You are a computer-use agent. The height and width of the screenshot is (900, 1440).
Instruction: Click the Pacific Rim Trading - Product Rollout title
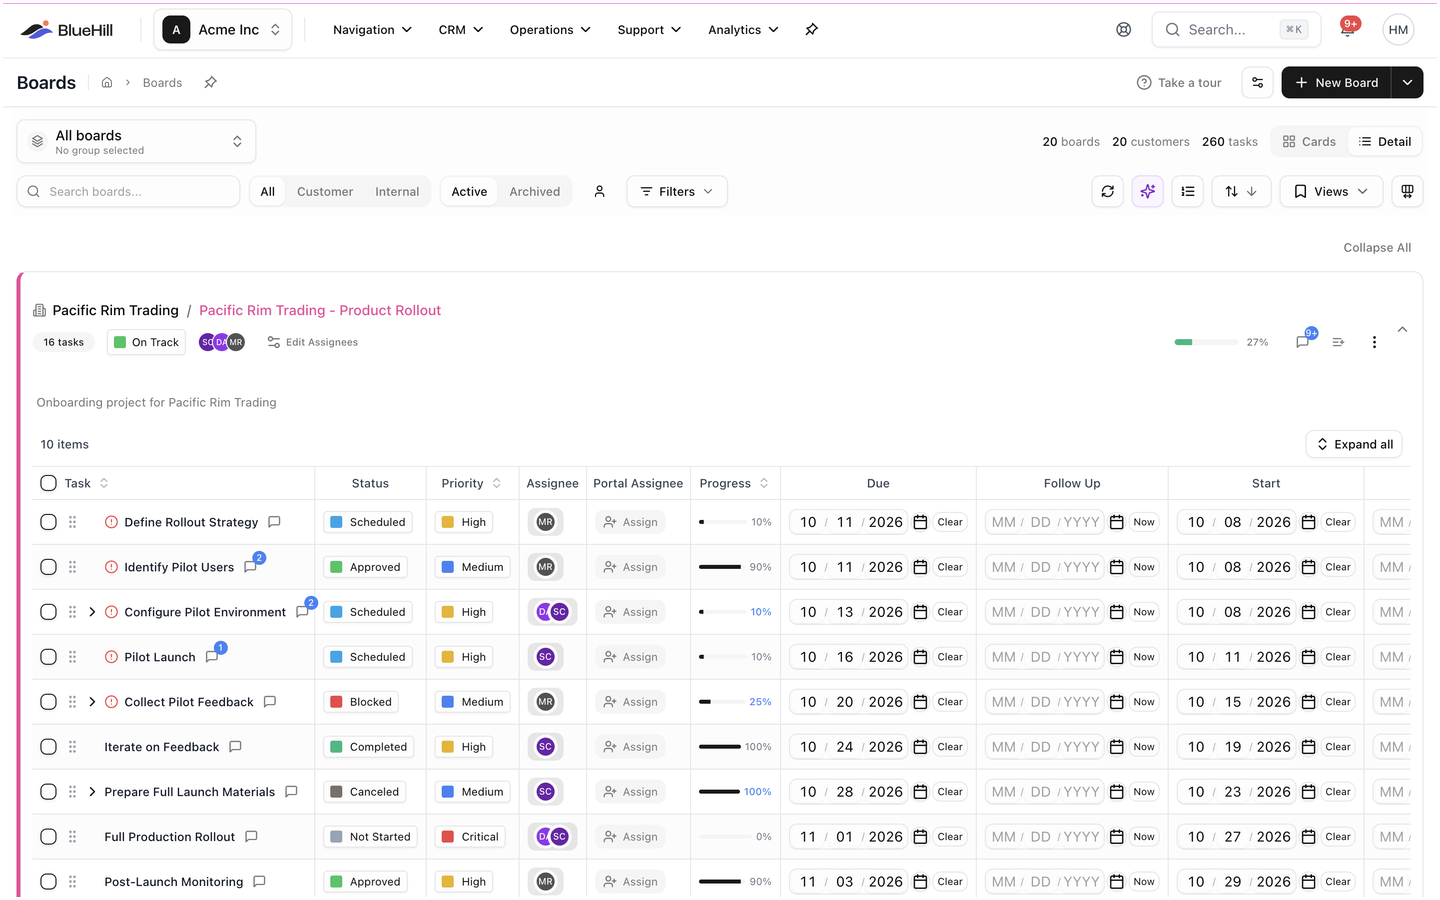point(320,311)
